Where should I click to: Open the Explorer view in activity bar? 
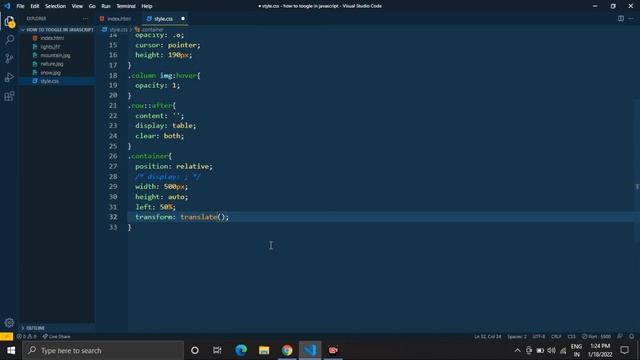click(x=9, y=21)
